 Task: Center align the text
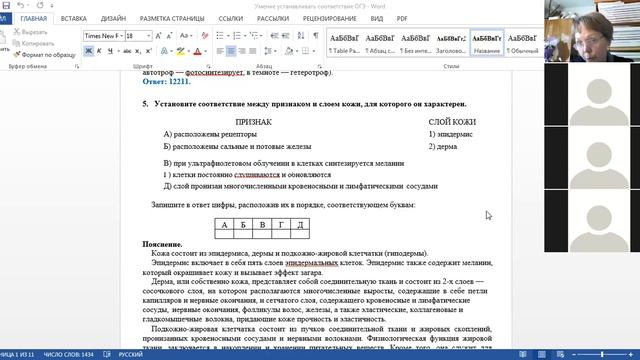(x=231, y=51)
